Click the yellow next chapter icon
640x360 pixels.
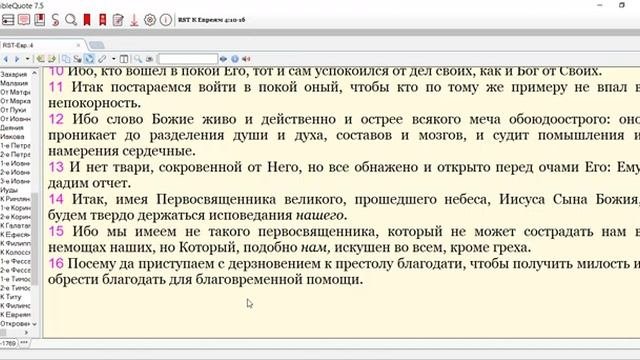pos(52,59)
